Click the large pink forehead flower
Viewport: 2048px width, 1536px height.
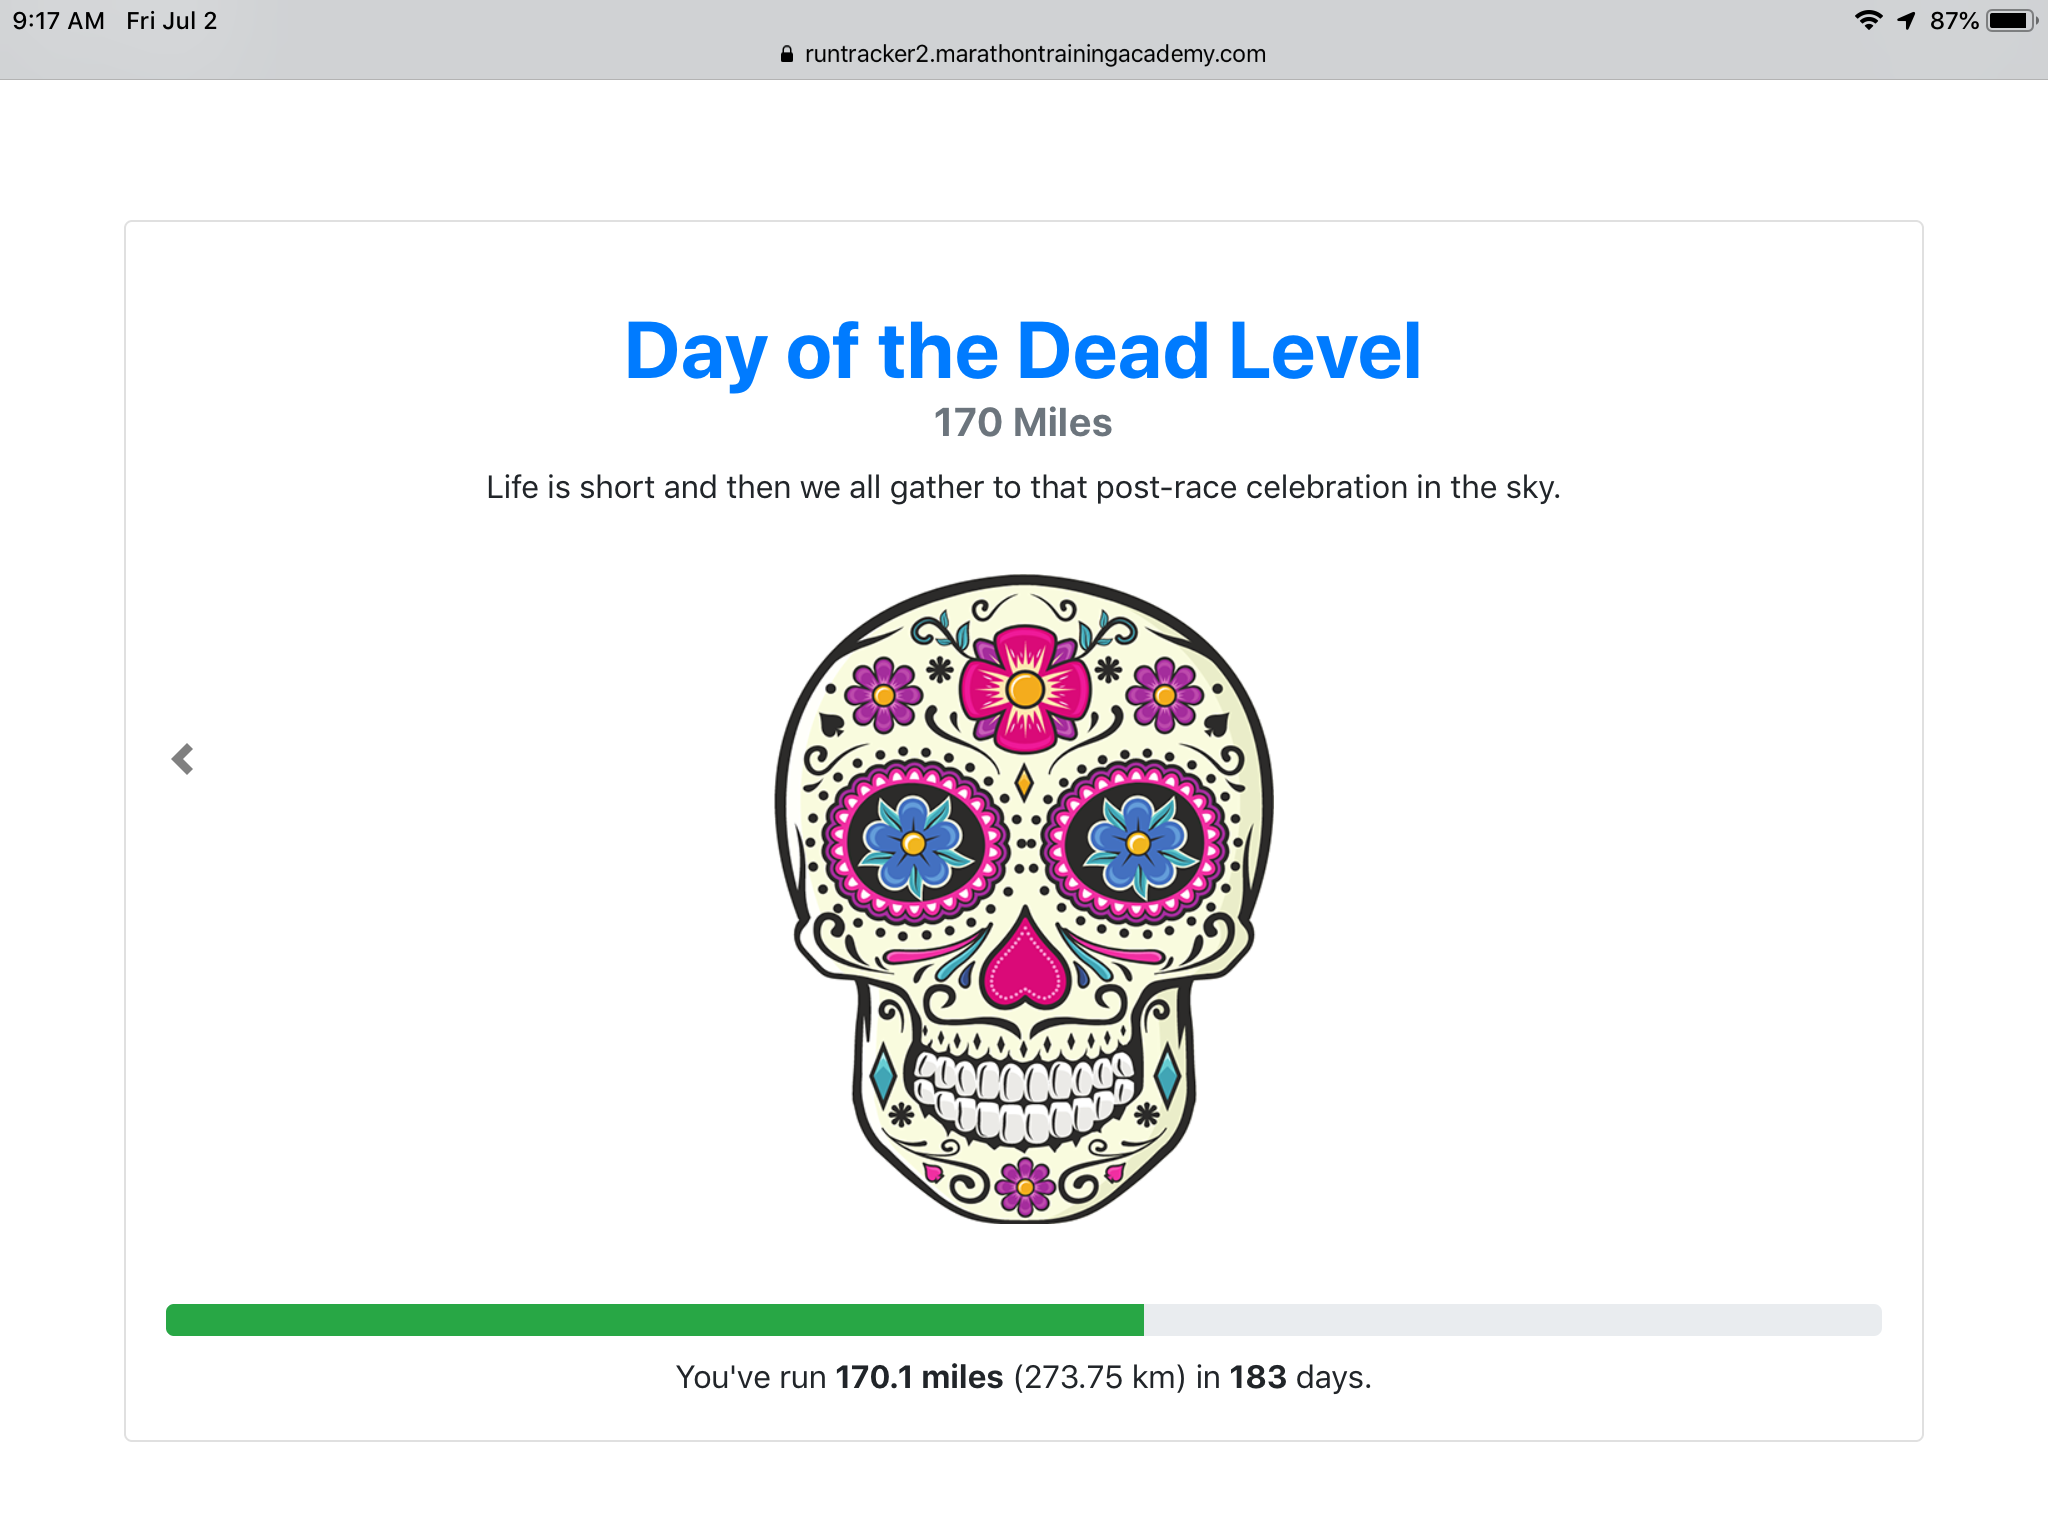coord(1025,689)
